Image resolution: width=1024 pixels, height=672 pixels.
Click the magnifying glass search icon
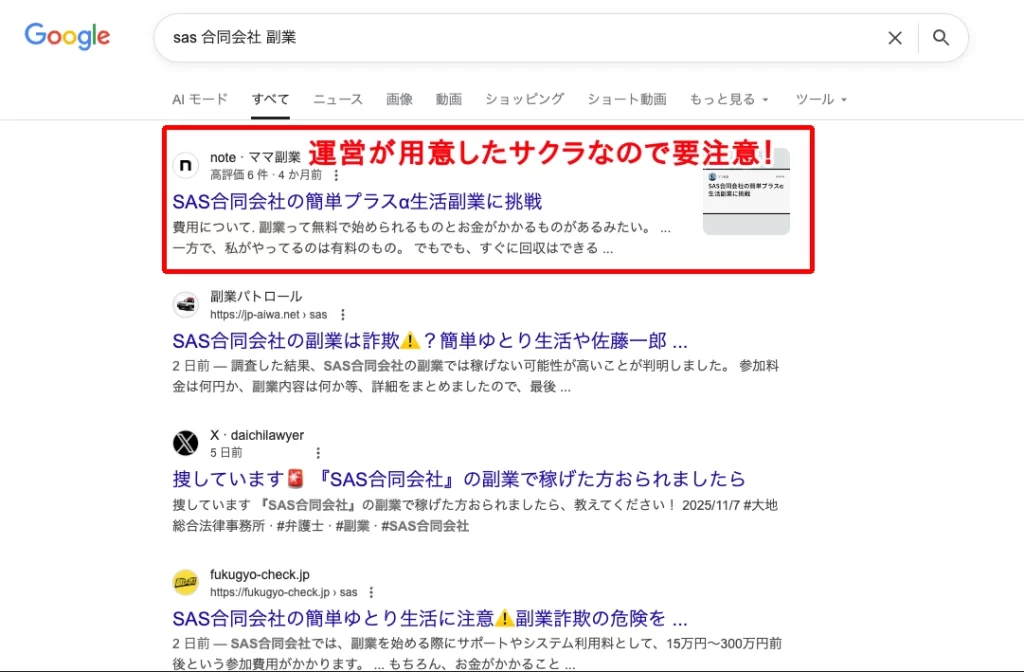point(940,38)
